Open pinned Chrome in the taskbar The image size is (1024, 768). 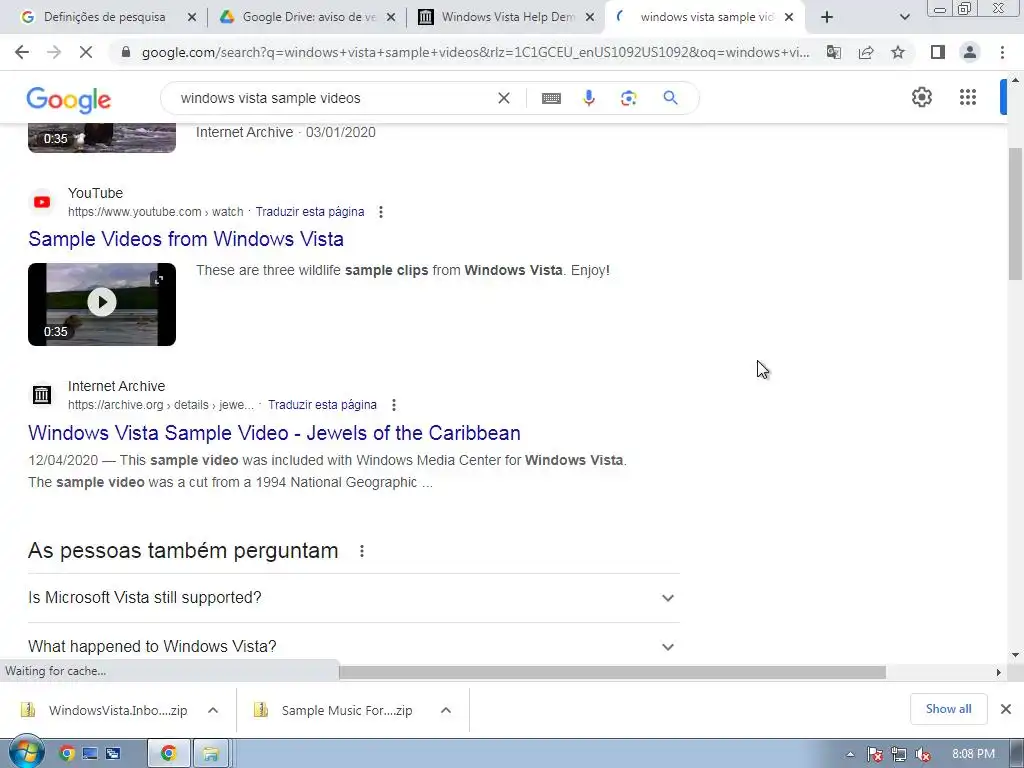66,754
